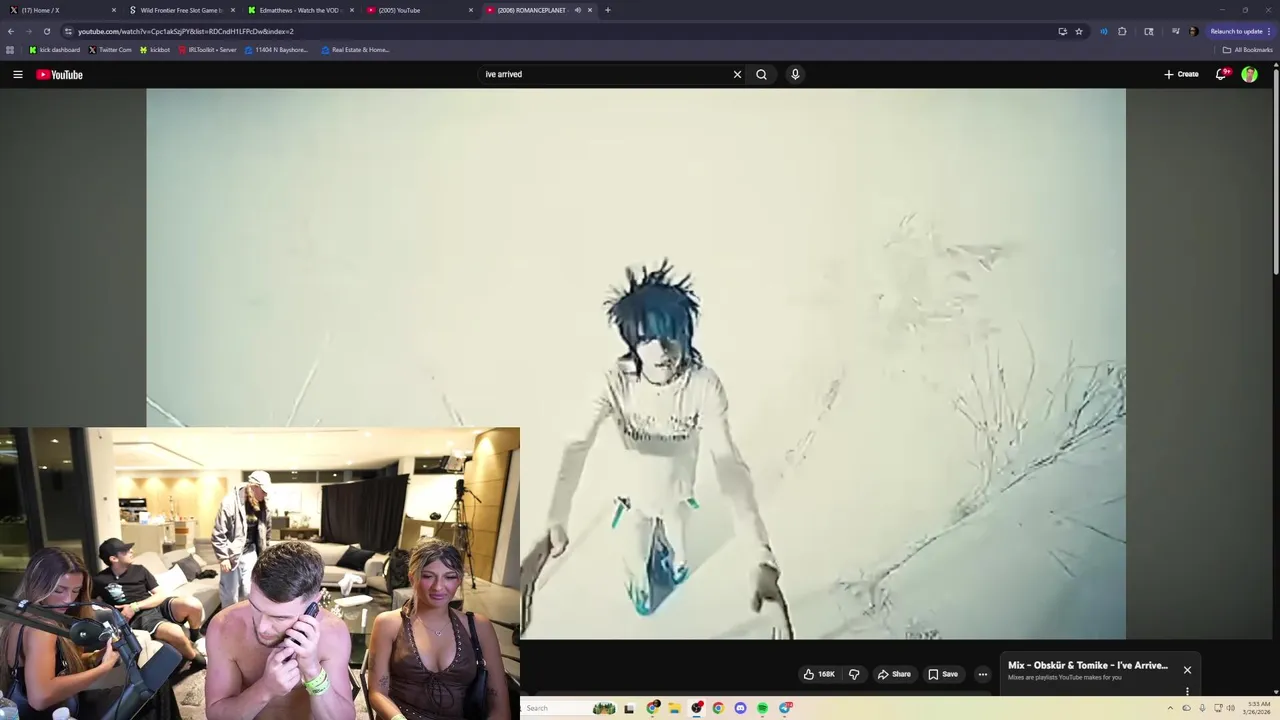Open All Bookmarks folder

1247,49
